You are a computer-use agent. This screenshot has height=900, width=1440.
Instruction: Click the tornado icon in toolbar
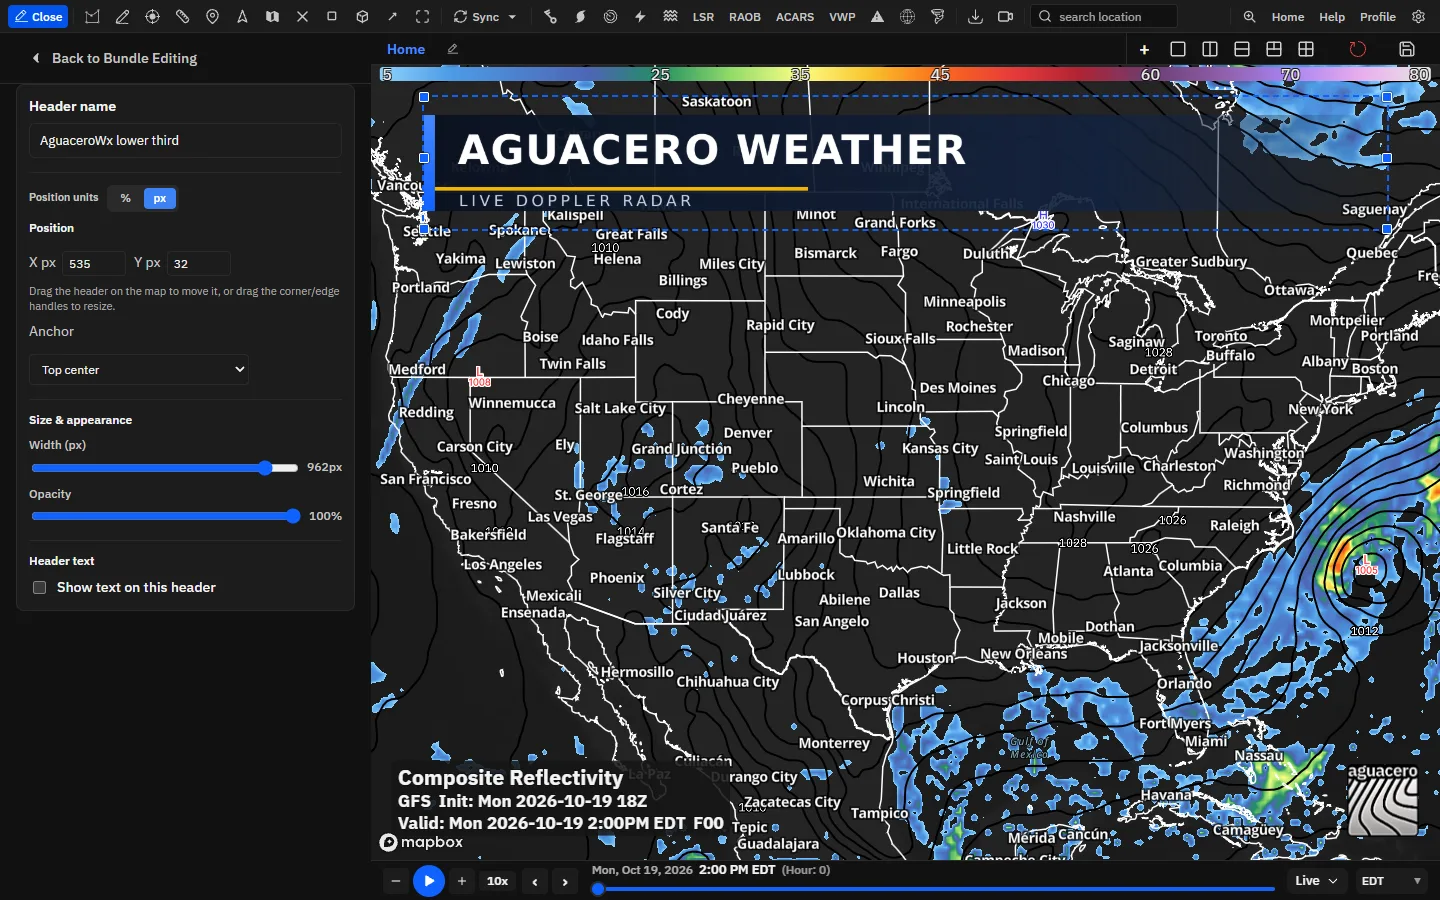[x=937, y=17]
